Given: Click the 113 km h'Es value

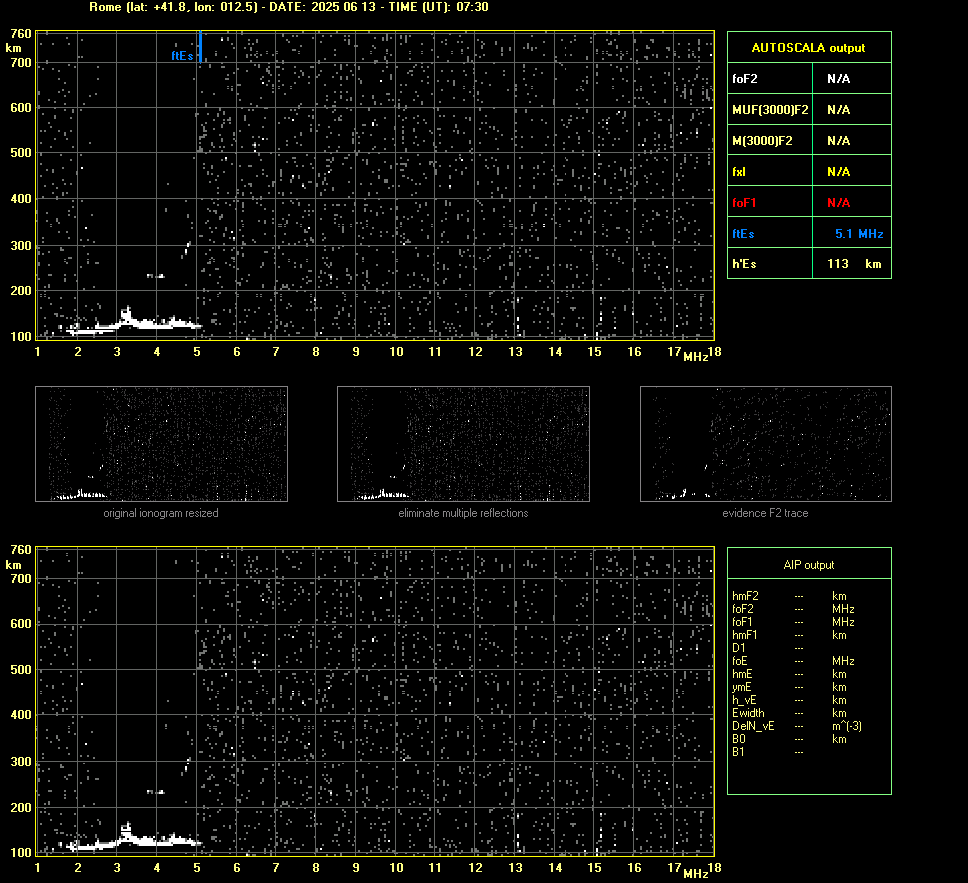Looking at the screenshot, I should click(x=854, y=264).
